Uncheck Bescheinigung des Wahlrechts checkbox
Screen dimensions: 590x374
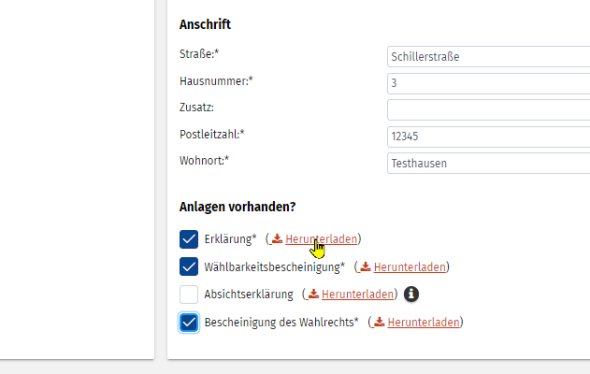pos(189,322)
